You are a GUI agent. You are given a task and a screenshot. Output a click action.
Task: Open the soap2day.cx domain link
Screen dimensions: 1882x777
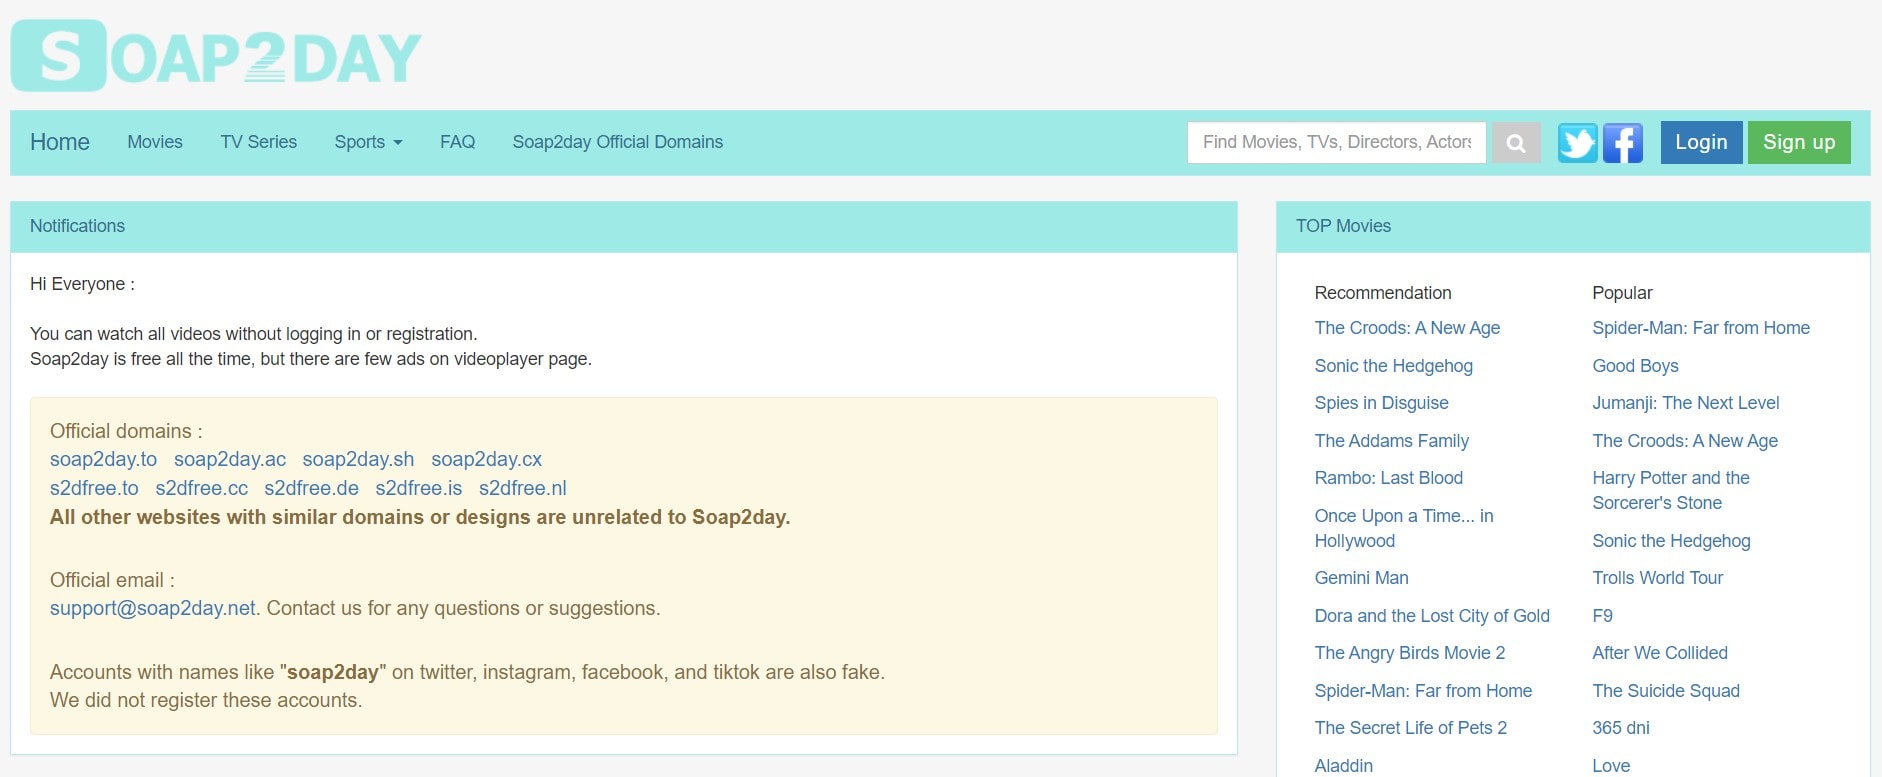[x=486, y=459]
